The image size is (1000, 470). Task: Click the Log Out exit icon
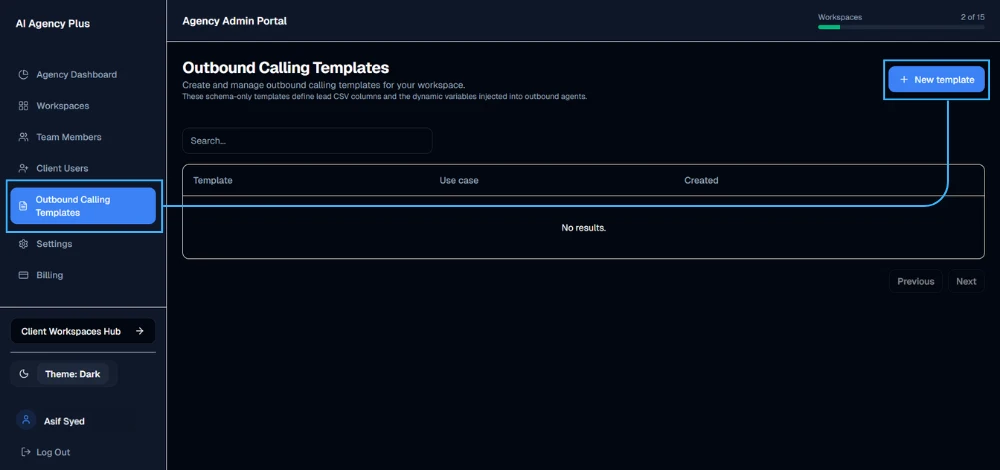pyautogui.click(x=26, y=452)
